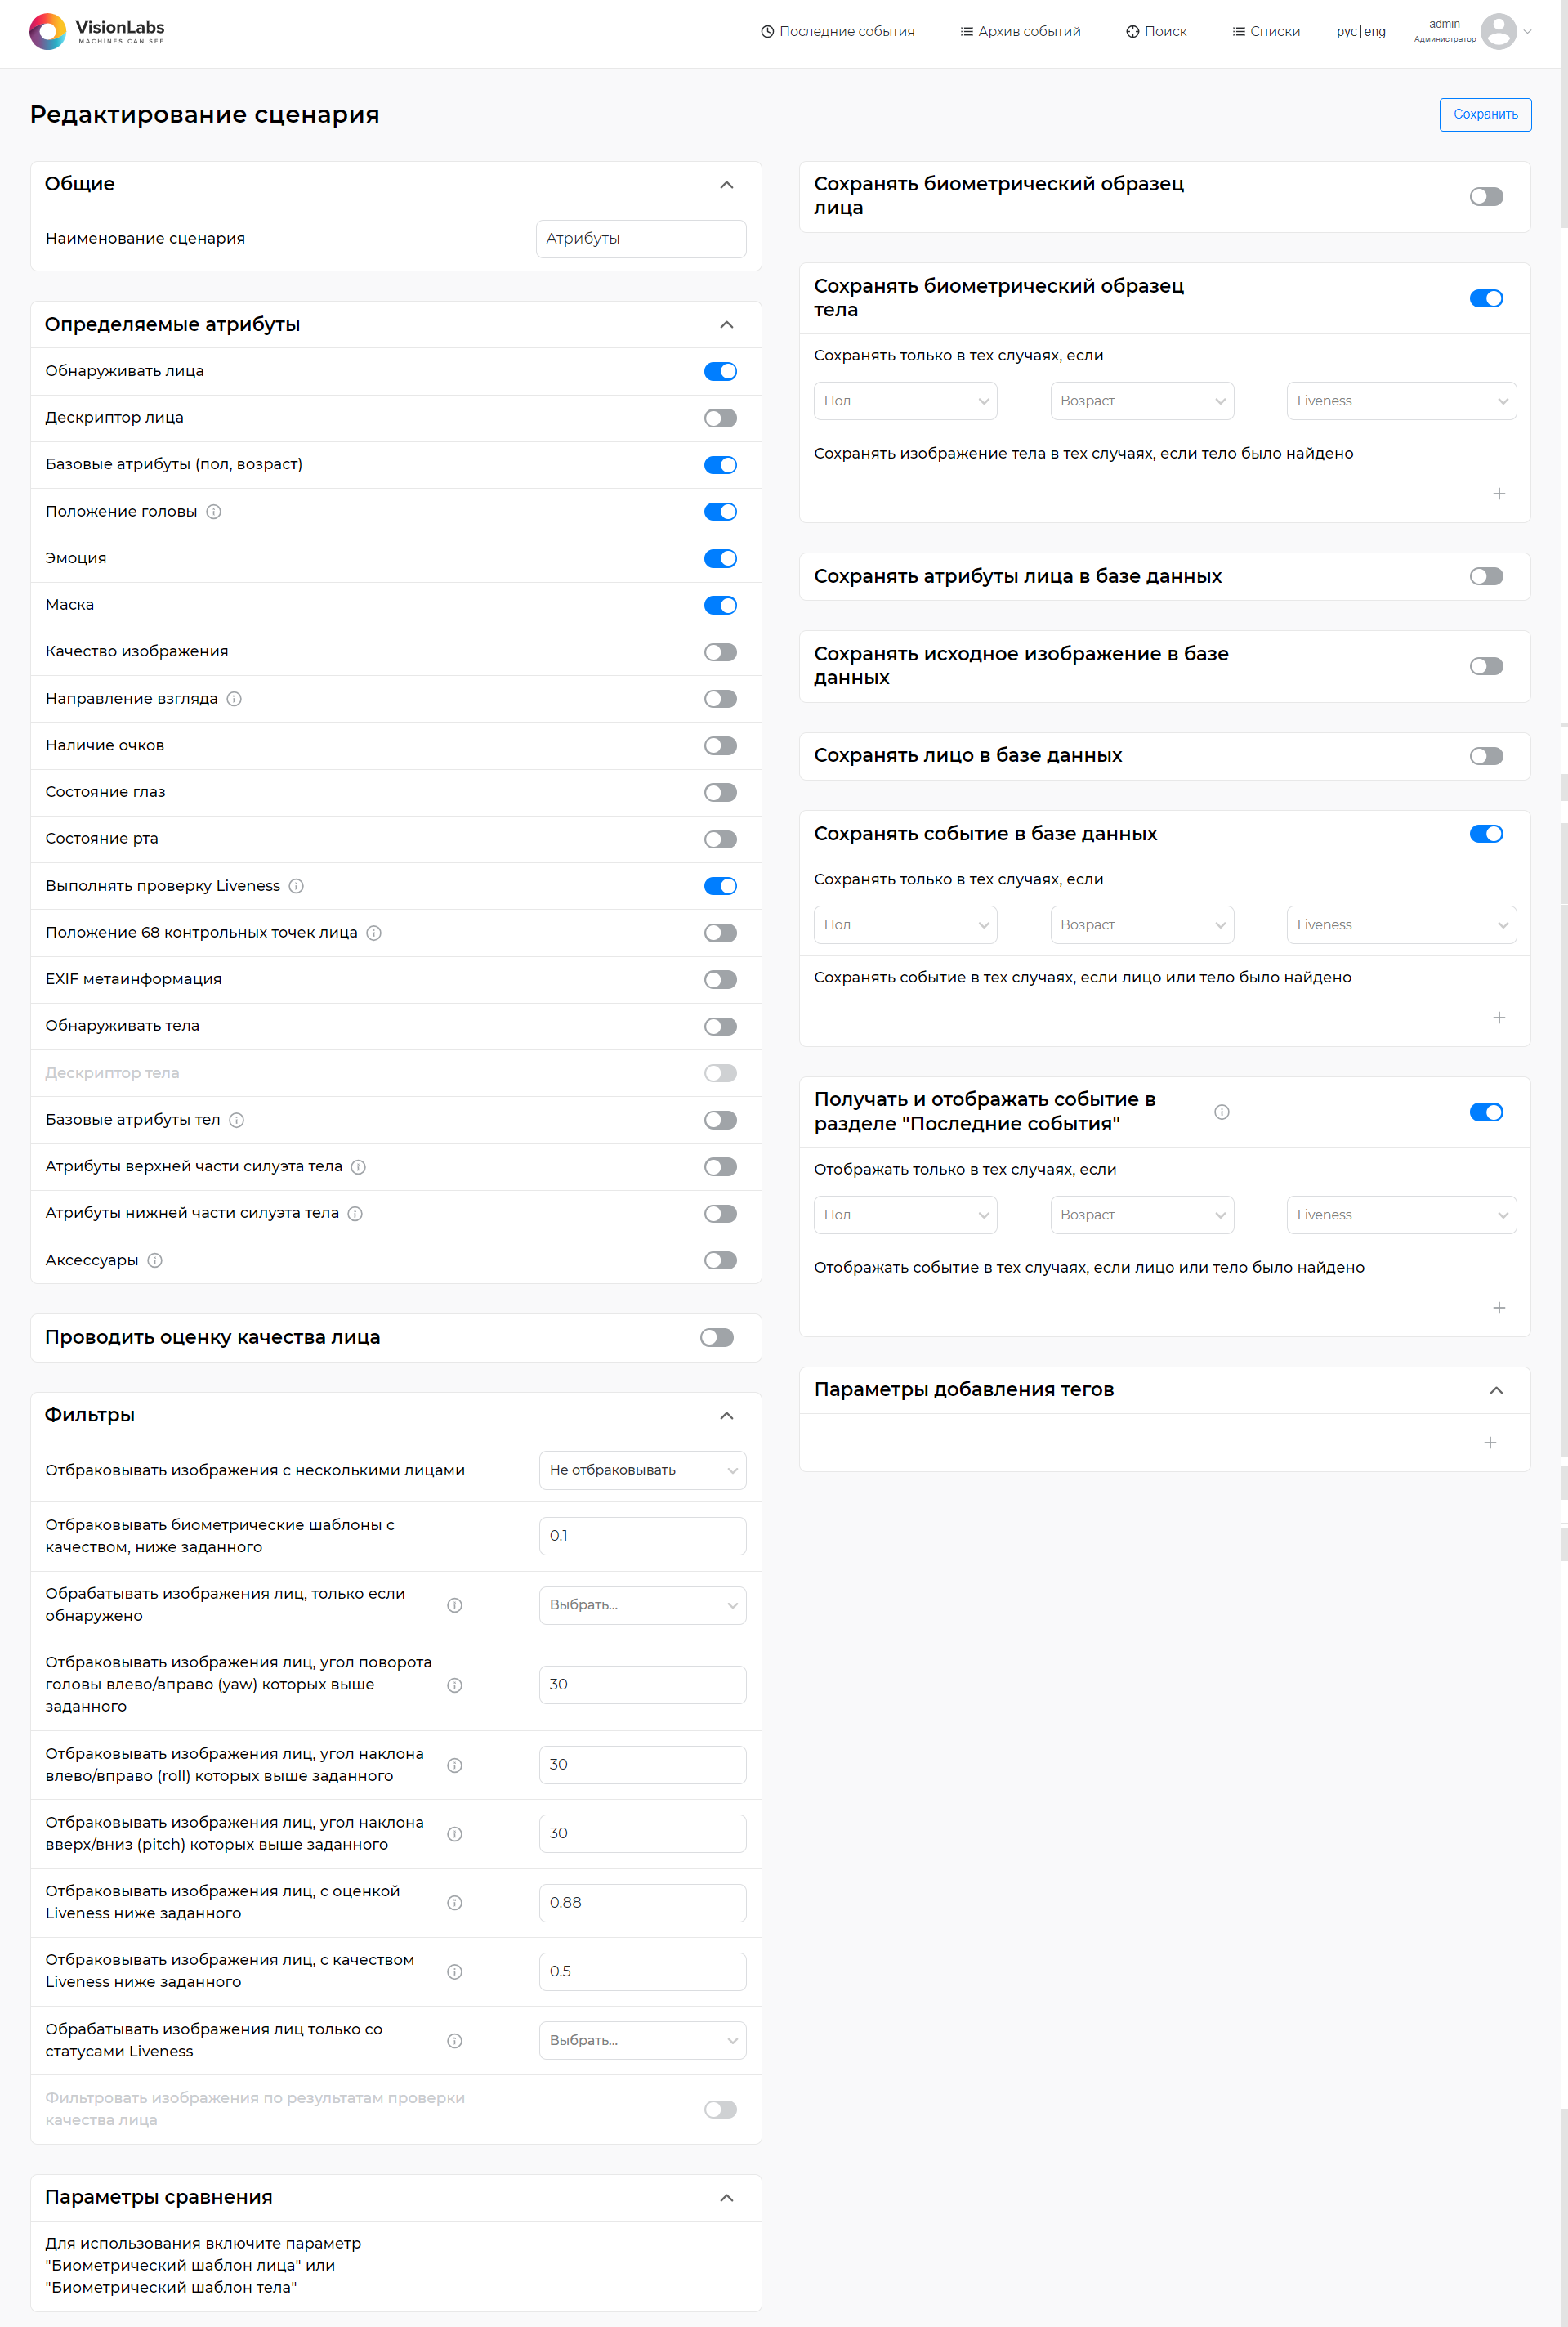Click info icon next to Аксессуары
The image size is (1568, 2327).
click(x=155, y=1260)
